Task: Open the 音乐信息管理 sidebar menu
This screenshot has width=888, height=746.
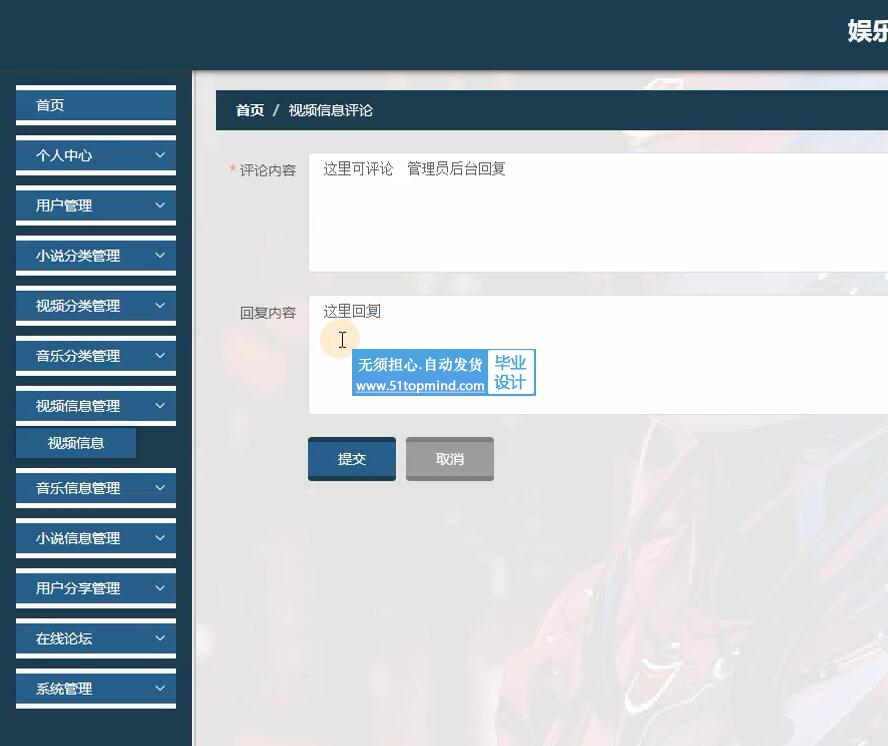Action: (96, 488)
